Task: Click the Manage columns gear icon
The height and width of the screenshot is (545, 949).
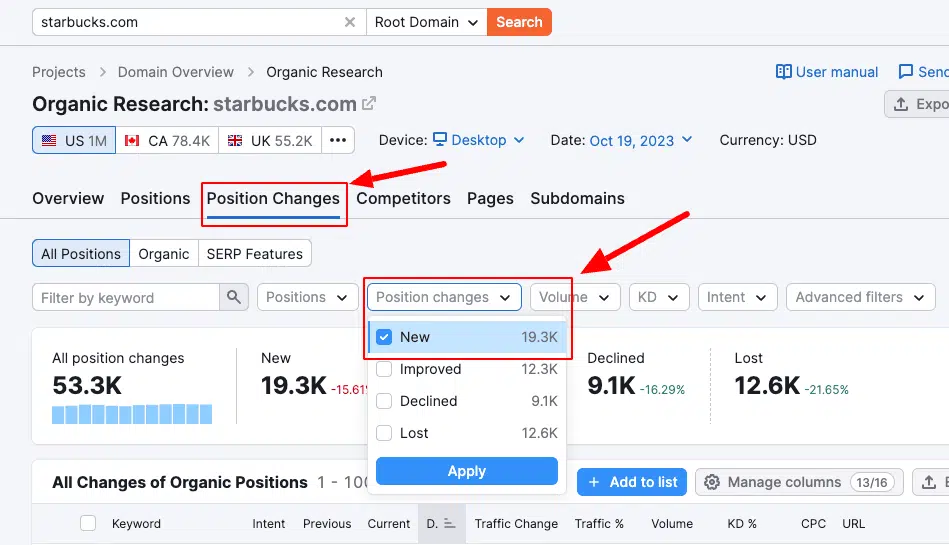Action: 712,482
